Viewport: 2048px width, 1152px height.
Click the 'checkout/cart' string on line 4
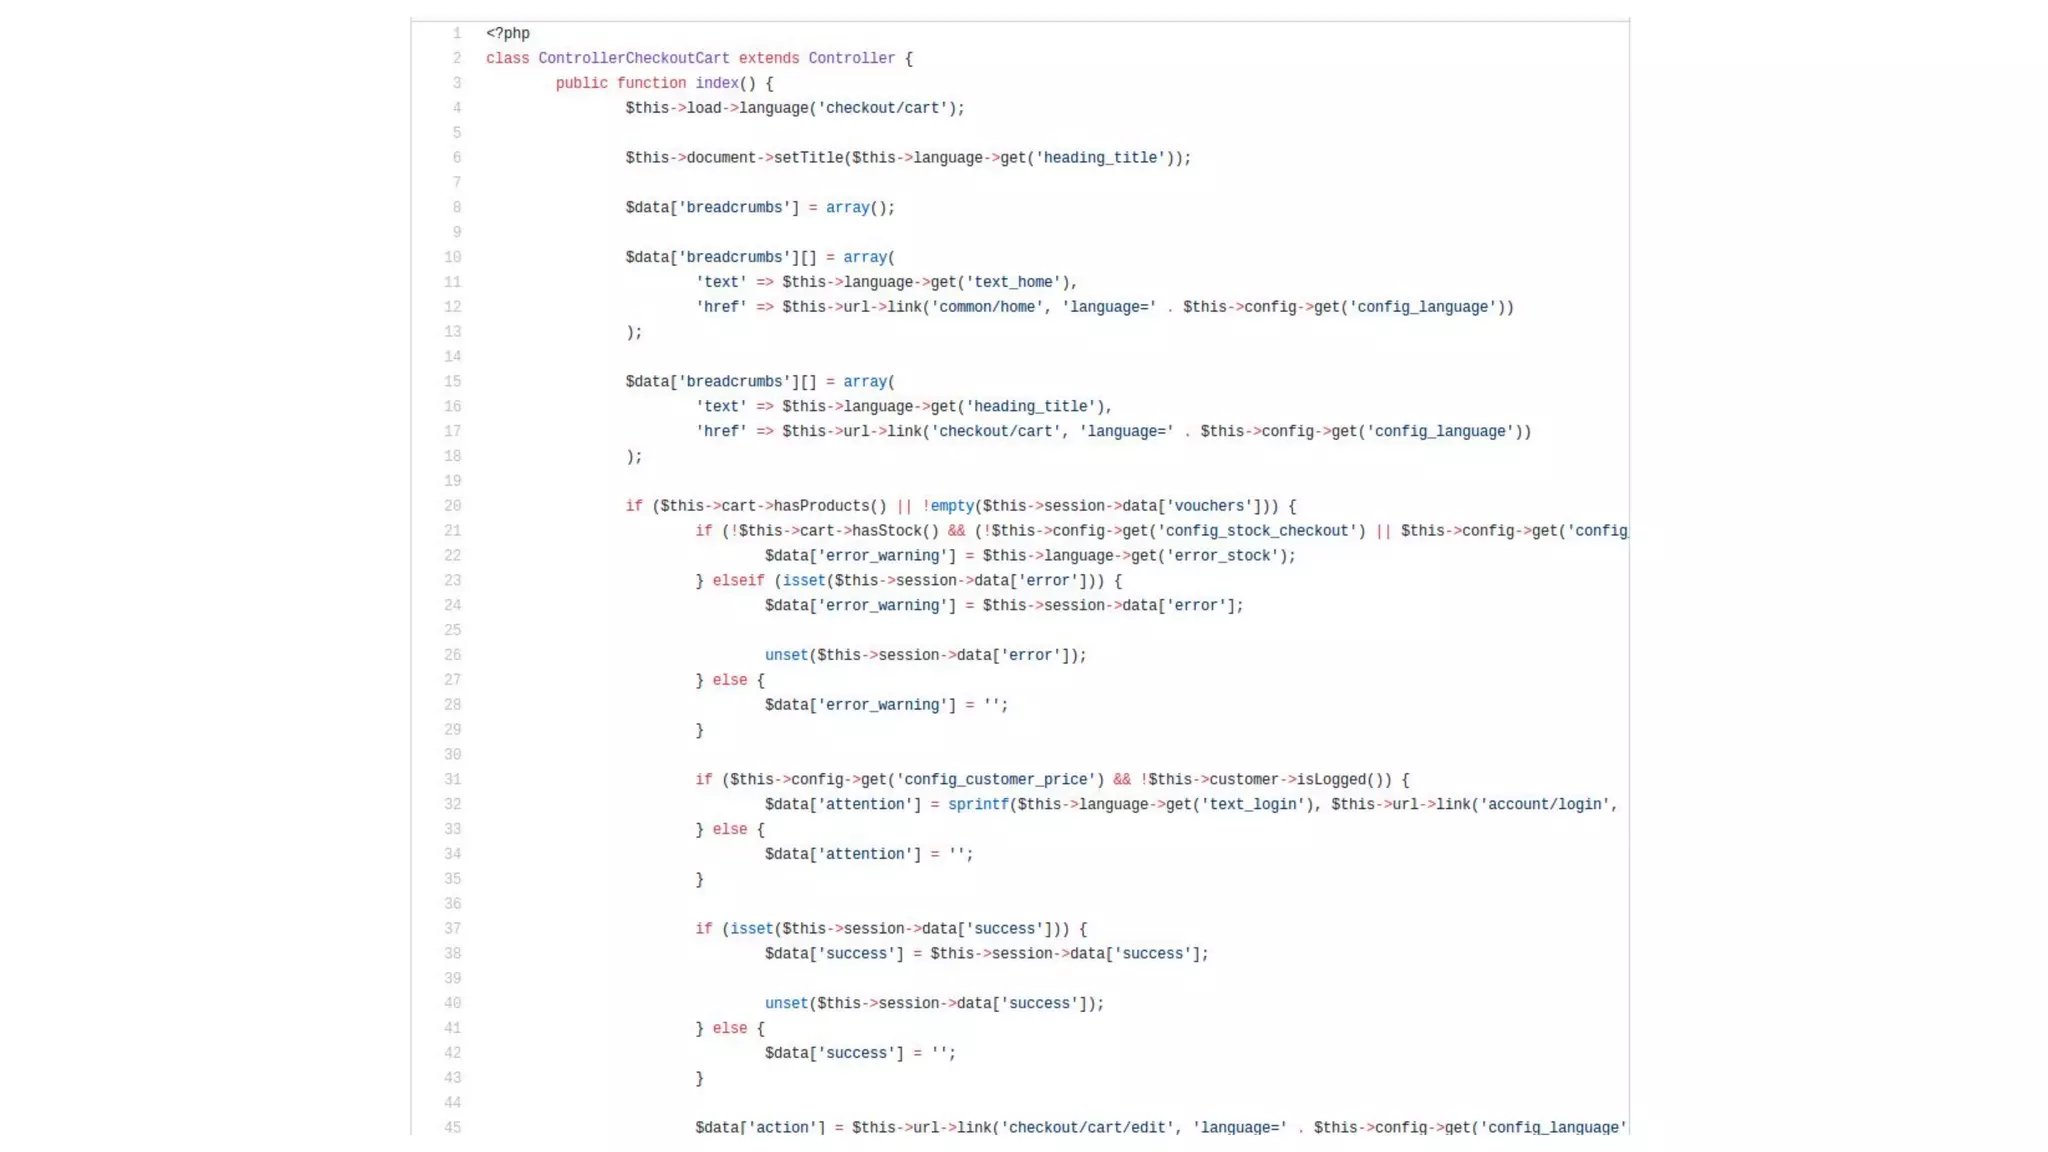[x=882, y=108]
